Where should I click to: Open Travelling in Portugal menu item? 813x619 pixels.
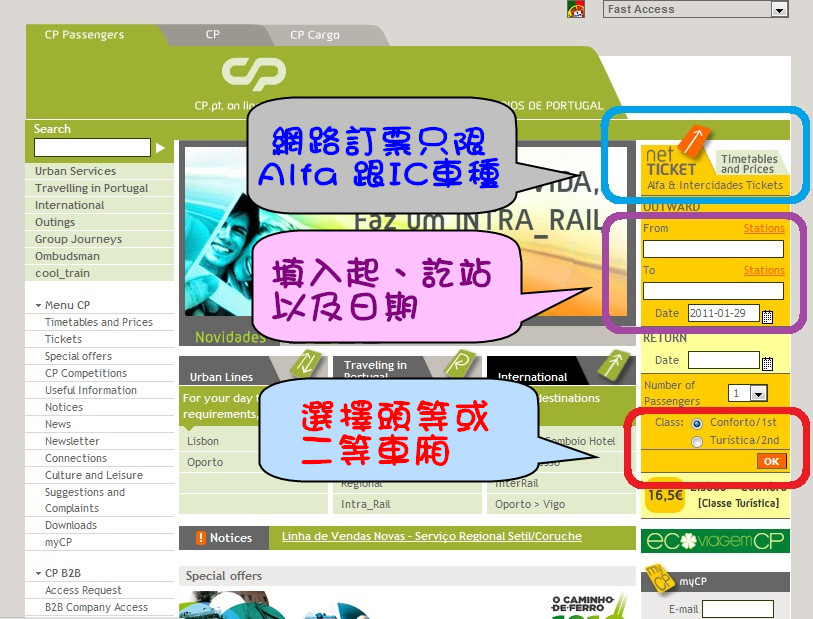tap(91, 188)
